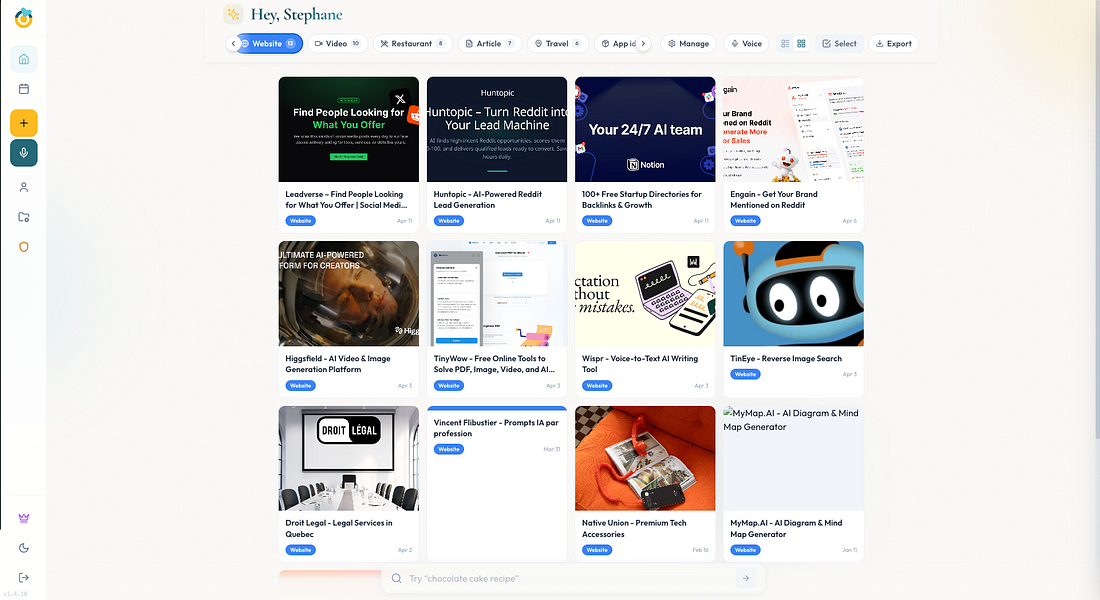Switch to grid view layout

point(801,44)
